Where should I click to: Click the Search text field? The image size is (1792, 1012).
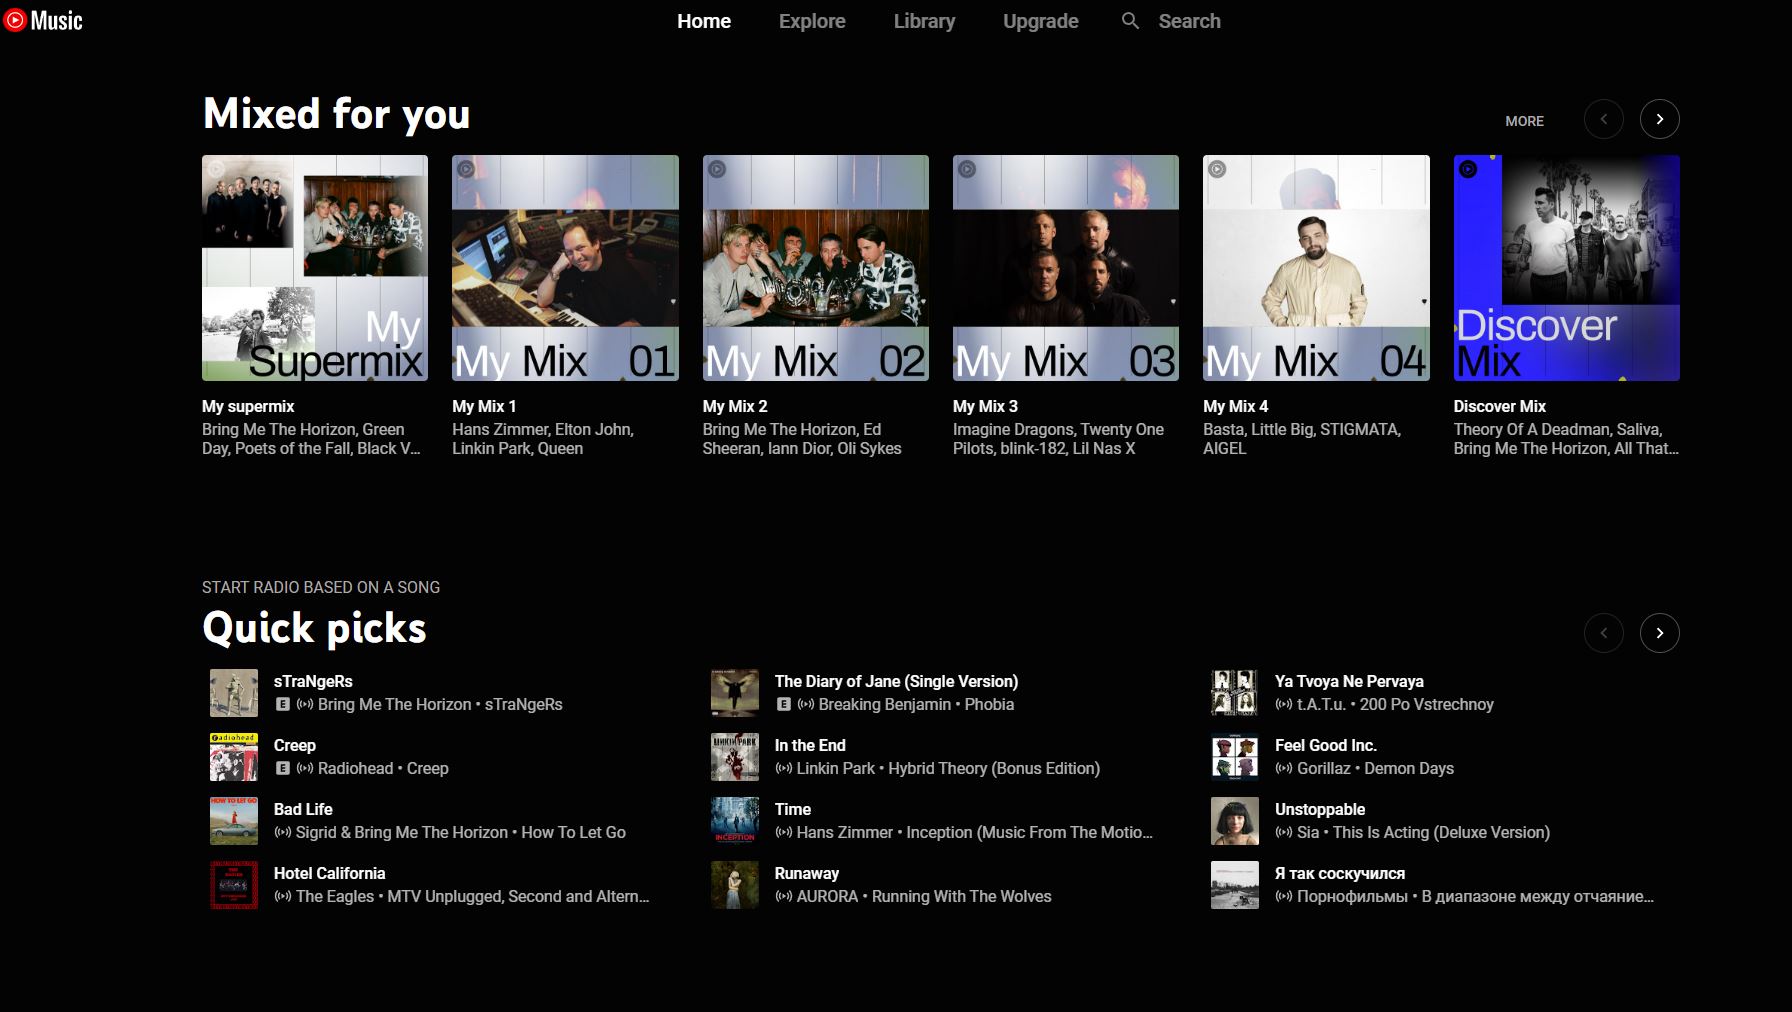(x=1189, y=21)
